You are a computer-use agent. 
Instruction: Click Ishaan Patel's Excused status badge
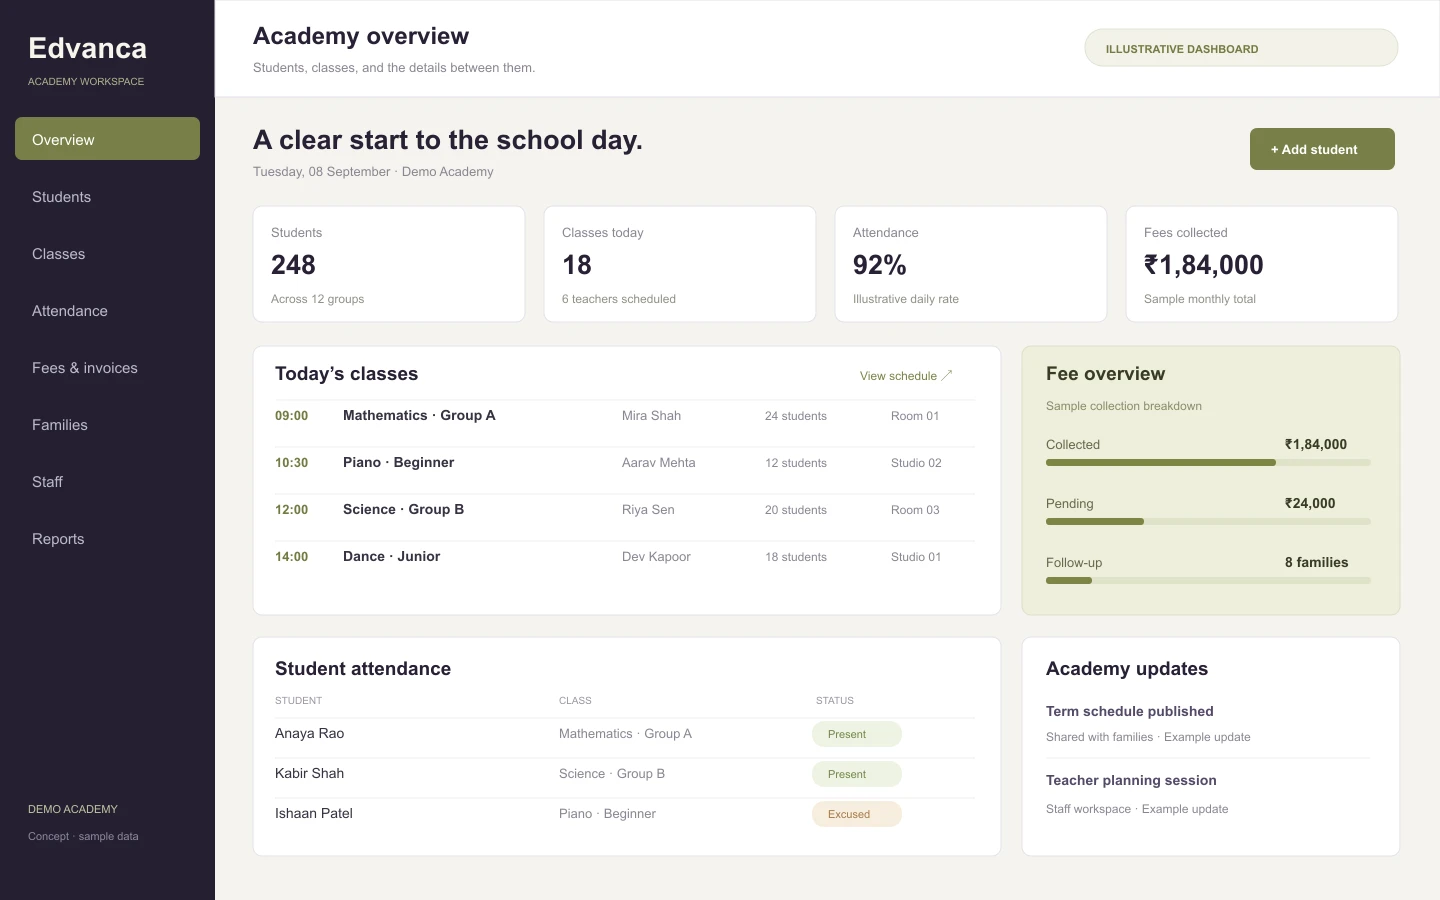[x=857, y=814]
